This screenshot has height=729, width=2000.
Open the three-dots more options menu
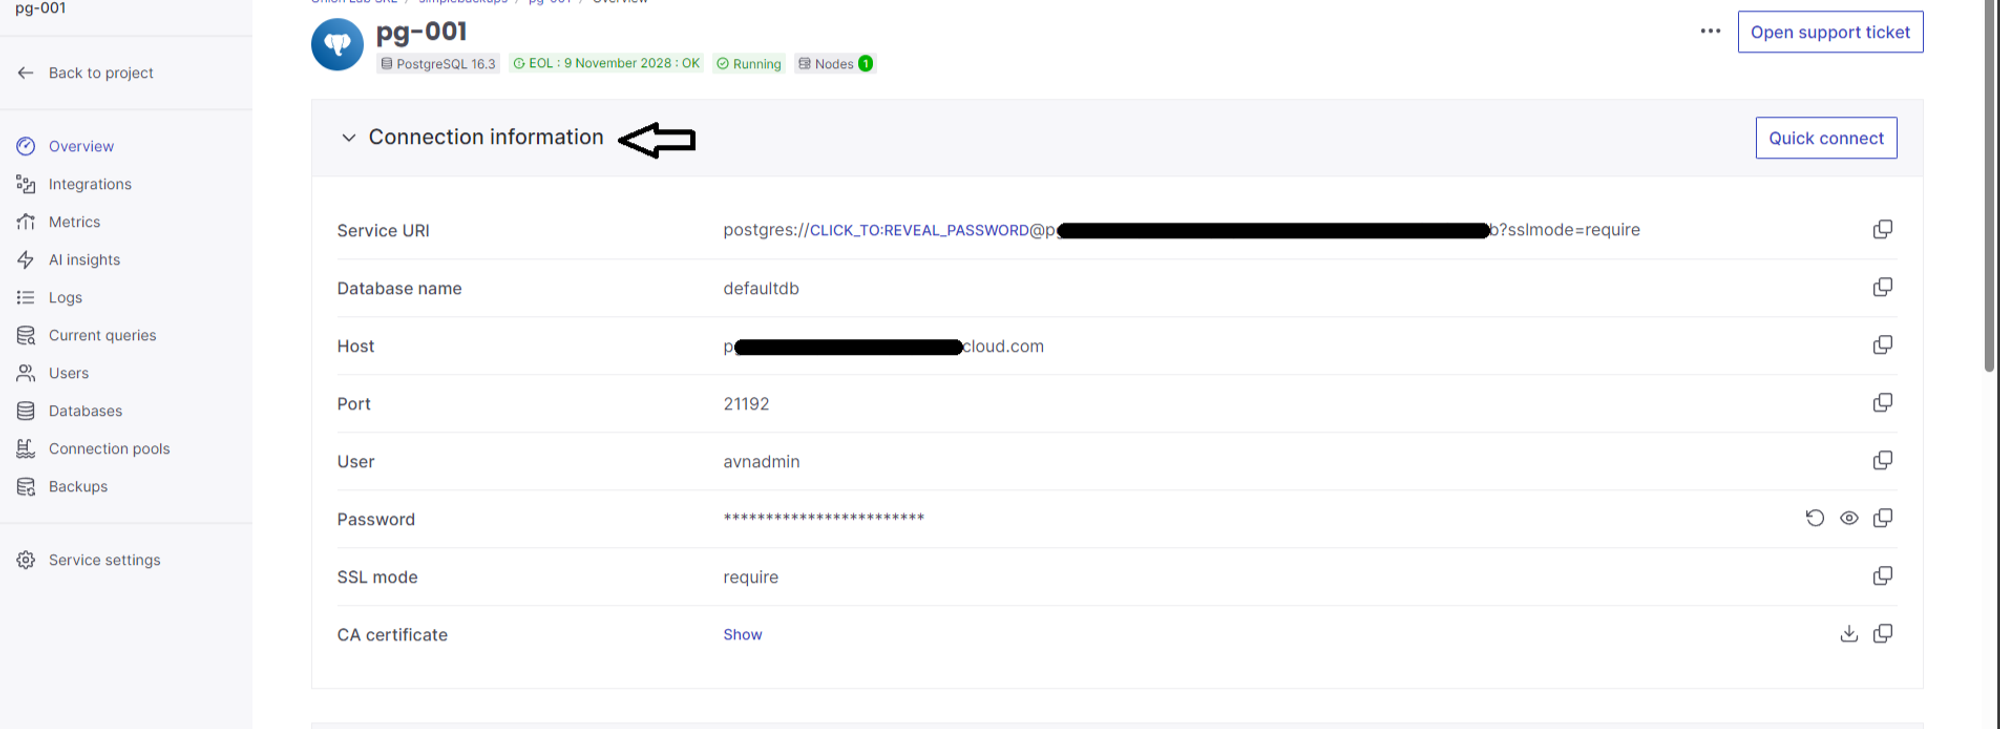[1710, 31]
